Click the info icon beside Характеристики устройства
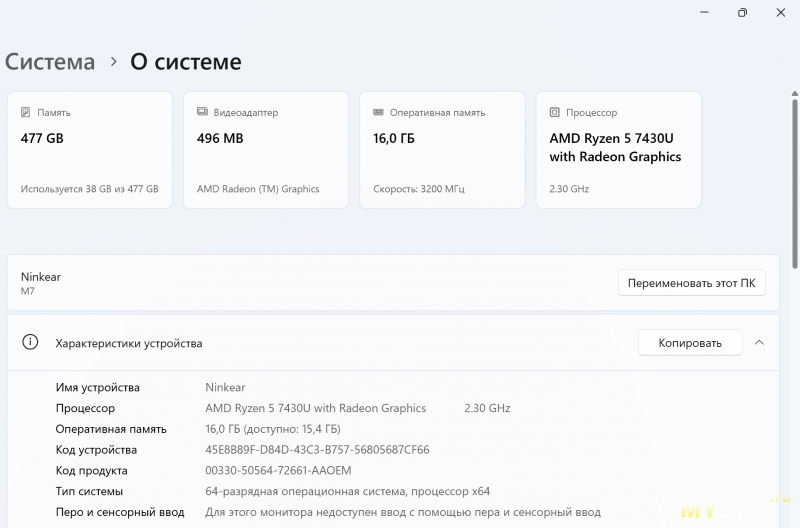800x528 pixels. tap(31, 343)
